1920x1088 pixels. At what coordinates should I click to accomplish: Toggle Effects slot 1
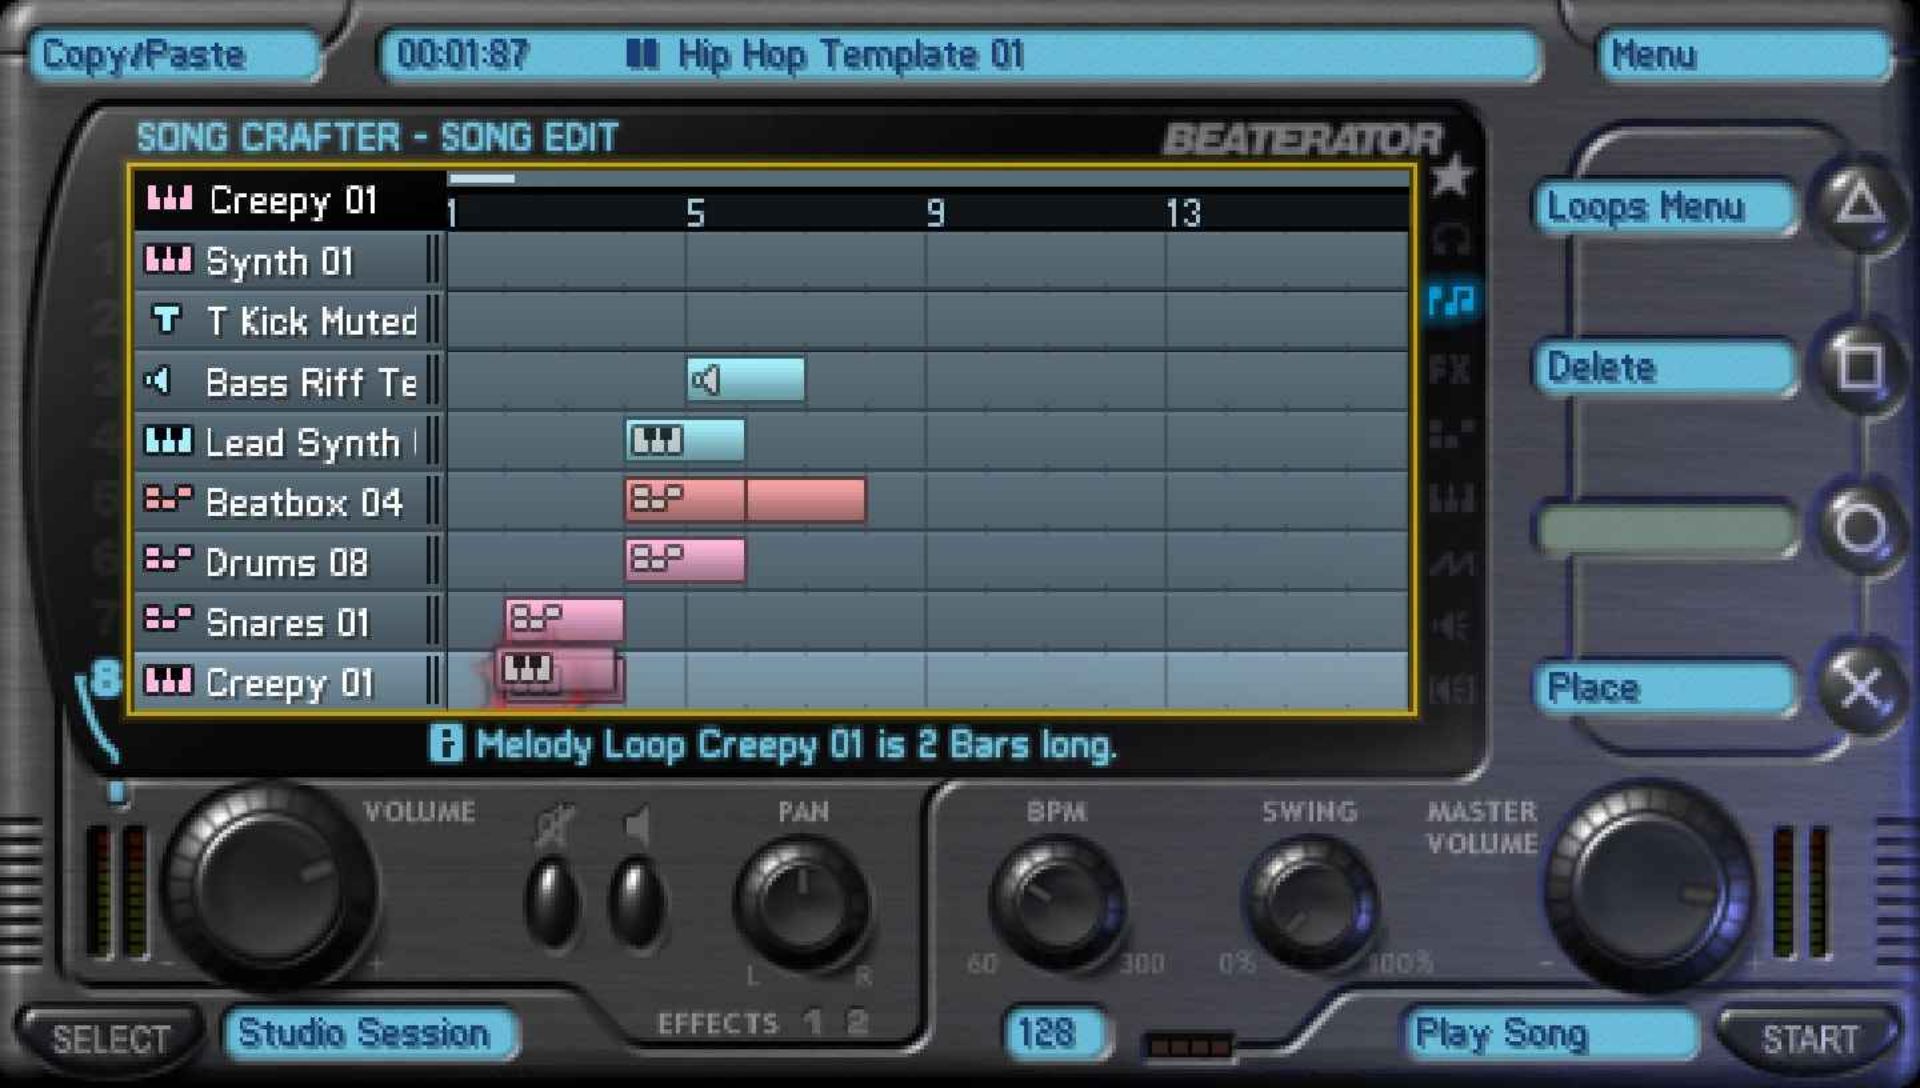tap(813, 1022)
